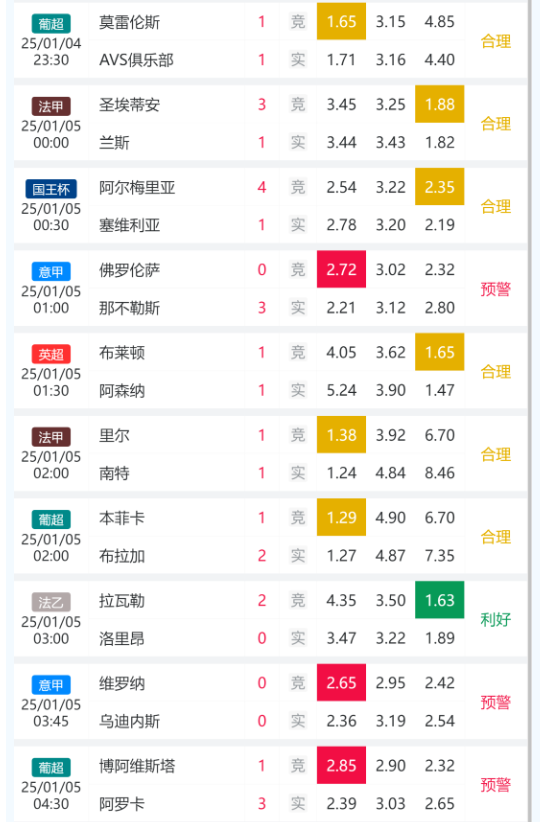The image size is (551, 822).
Task: Open the 合理 status for 布莱顿 match
Action: [x=495, y=372]
